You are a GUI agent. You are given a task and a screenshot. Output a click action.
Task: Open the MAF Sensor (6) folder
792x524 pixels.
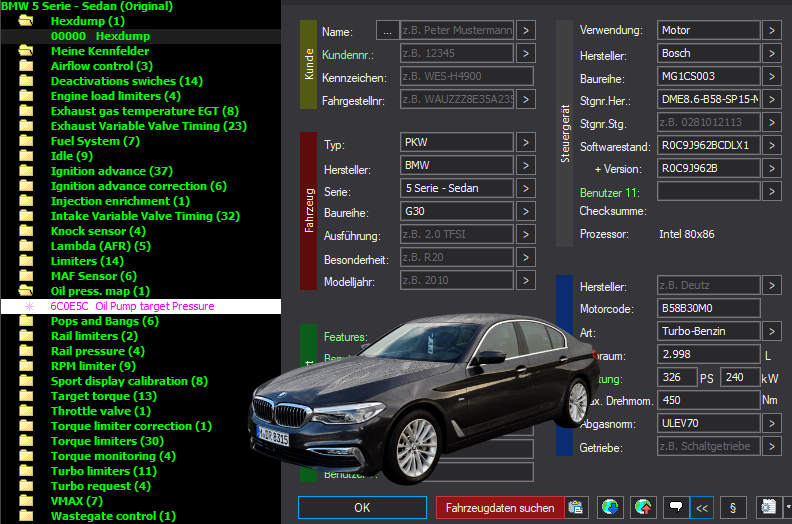pos(94,276)
